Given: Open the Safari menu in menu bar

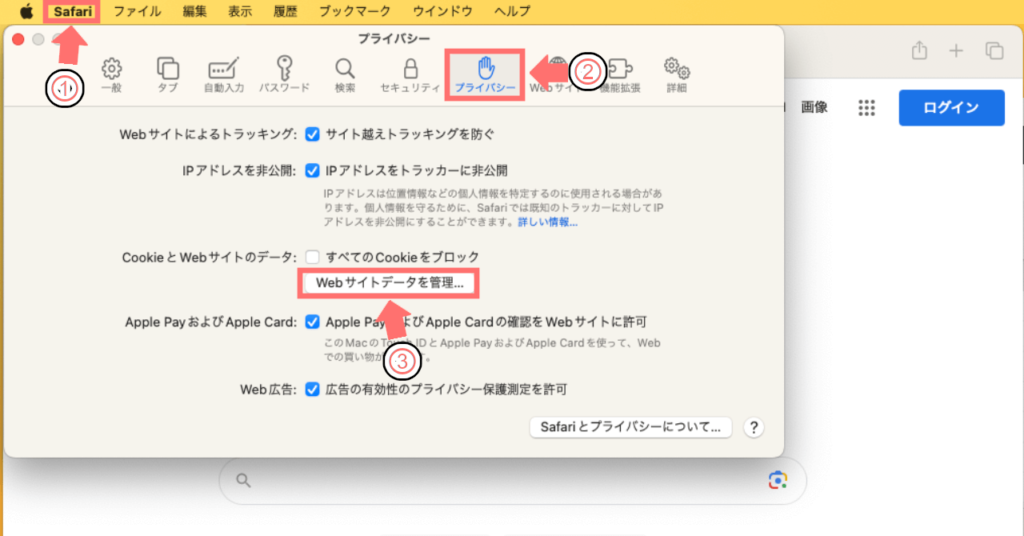Looking at the screenshot, I should (x=72, y=11).
